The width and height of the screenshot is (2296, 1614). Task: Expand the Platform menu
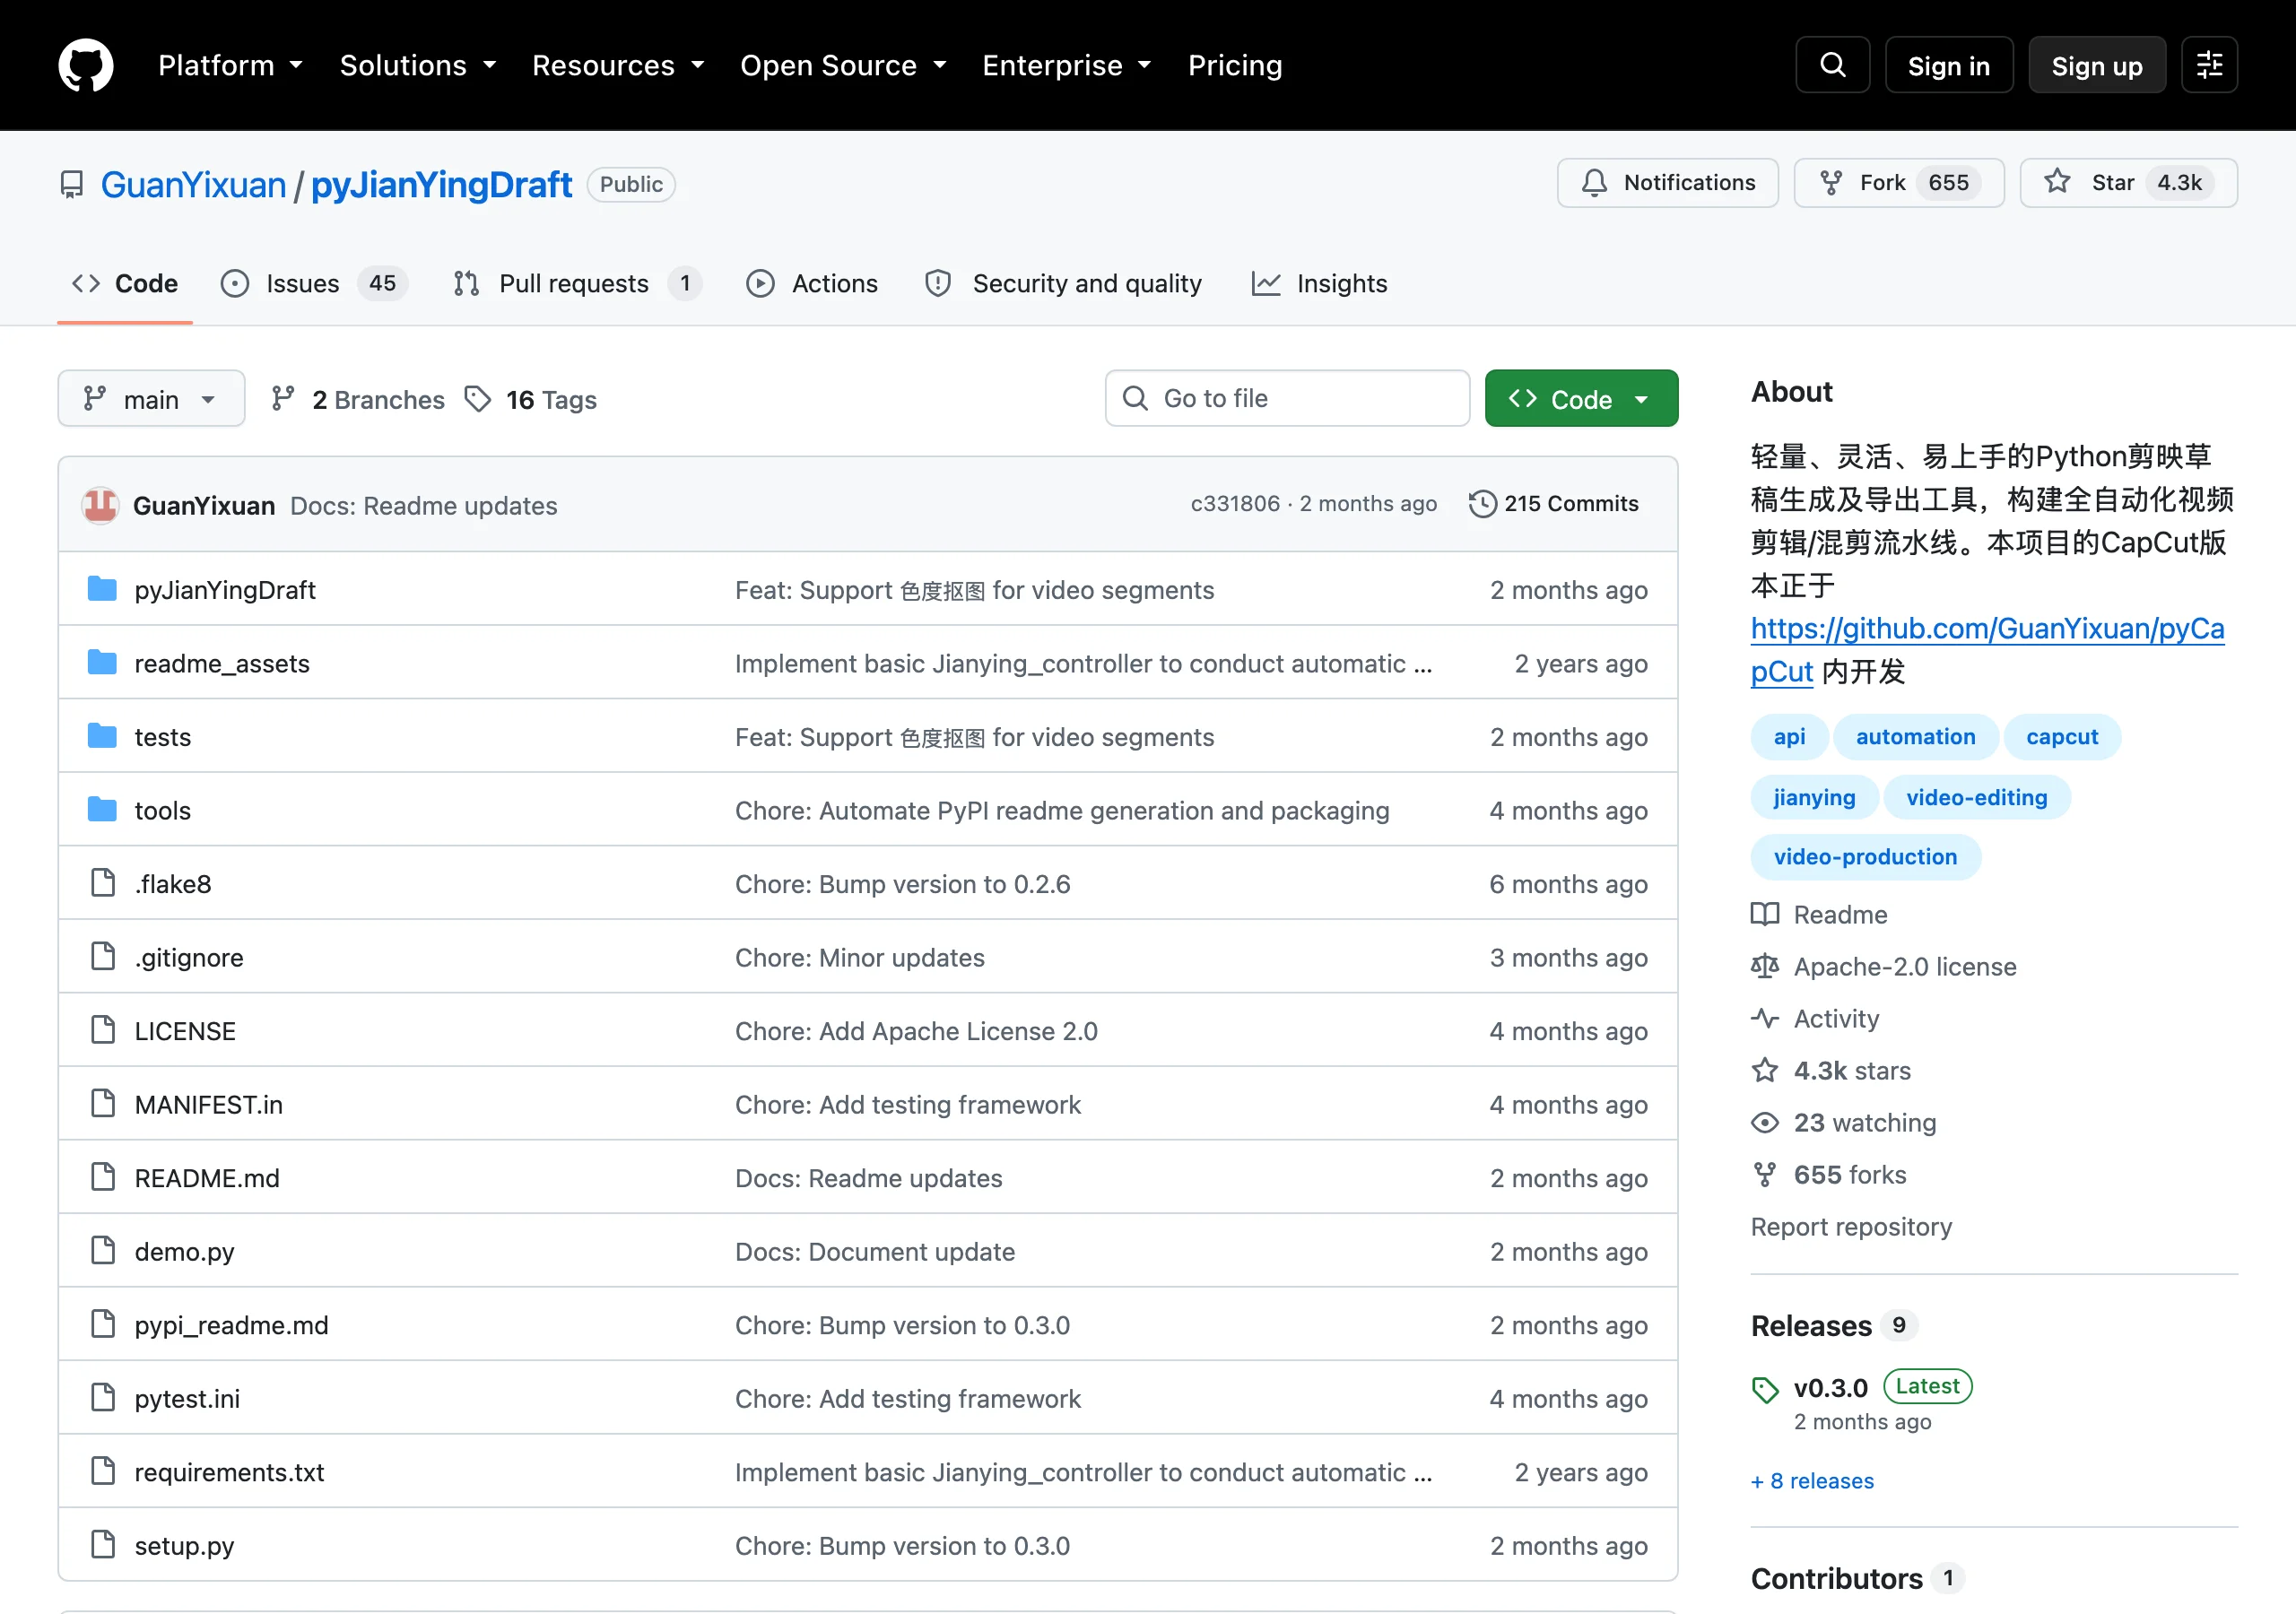point(230,65)
